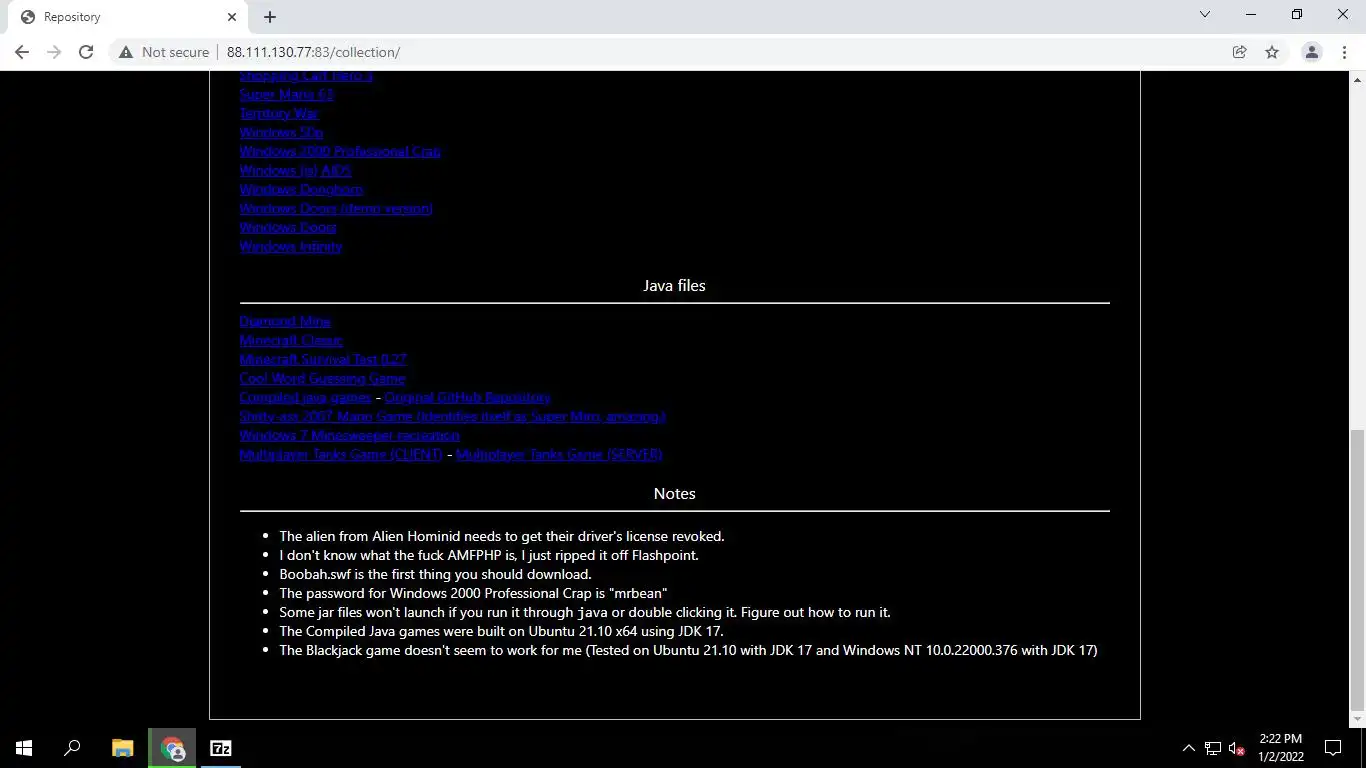Open 7-Zip from the taskbar
The height and width of the screenshot is (768, 1366).
point(221,748)
